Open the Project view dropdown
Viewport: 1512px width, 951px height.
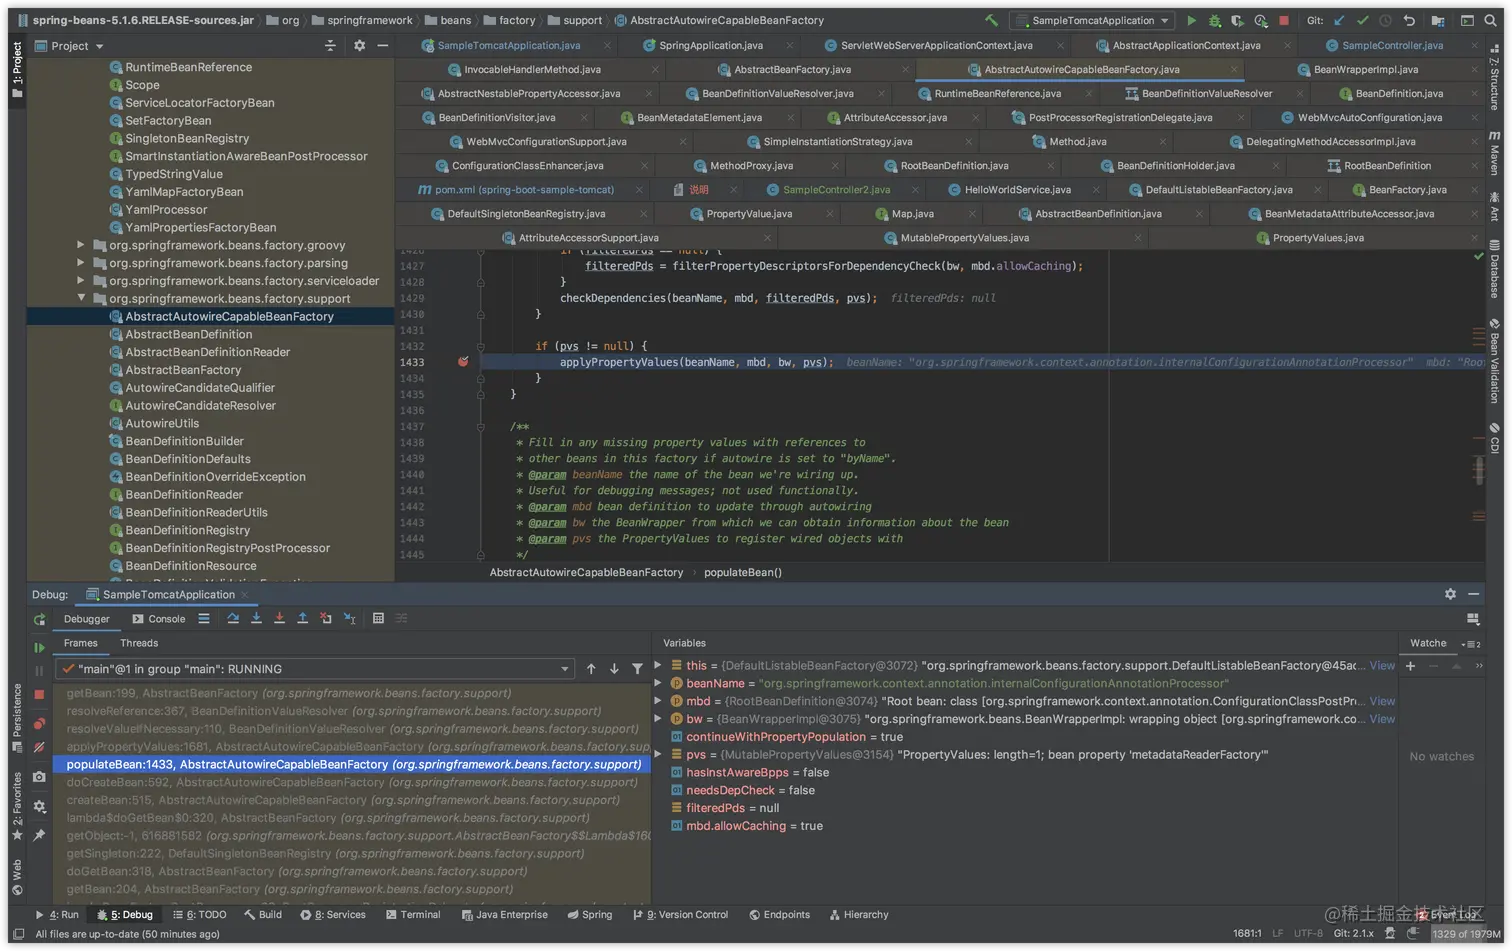pos(69,46)
